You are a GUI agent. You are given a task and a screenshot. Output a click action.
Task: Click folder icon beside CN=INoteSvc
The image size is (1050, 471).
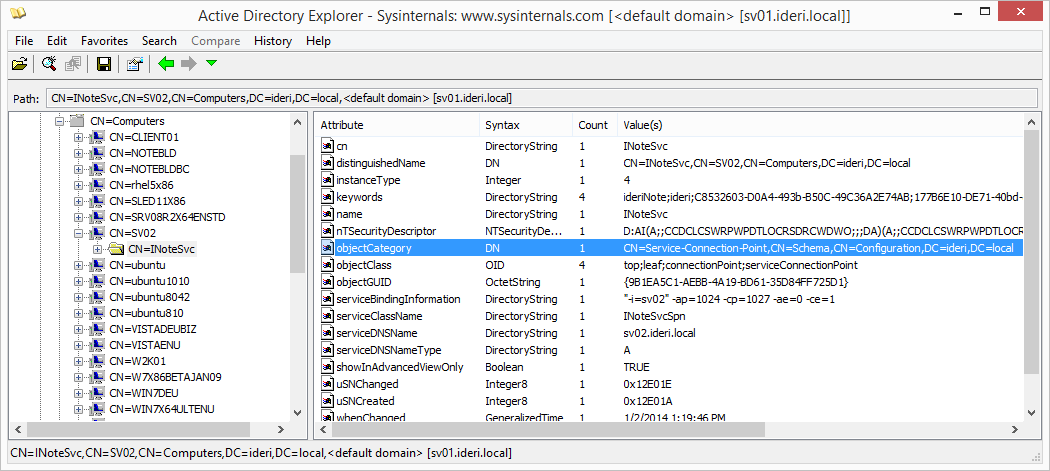[116, 249]
